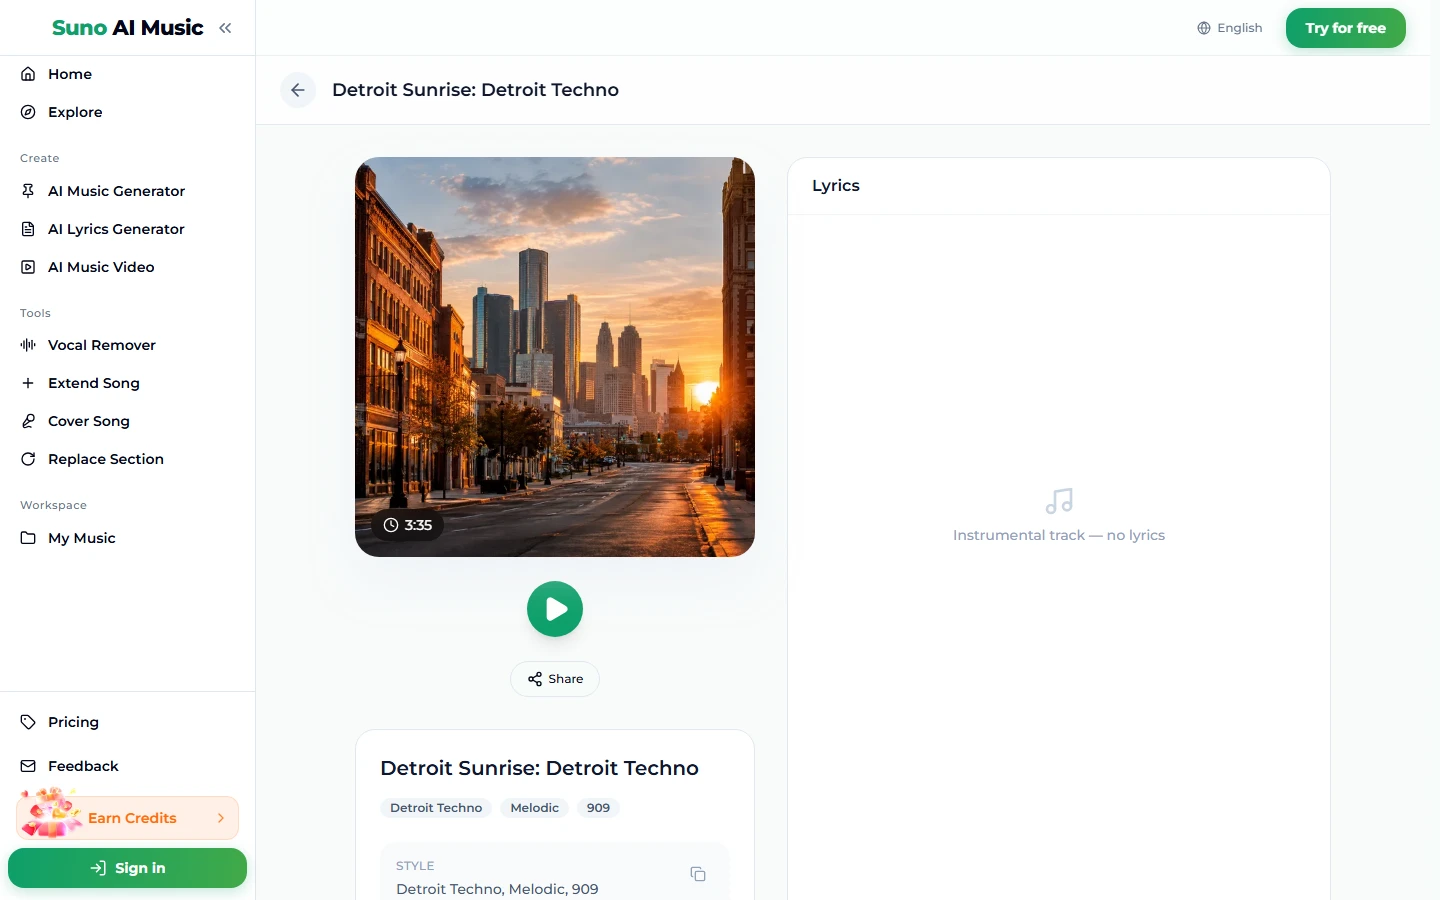The width and height of the screenshot is (1440, 900).
Task: Open the Explore page
Action: 127,112
